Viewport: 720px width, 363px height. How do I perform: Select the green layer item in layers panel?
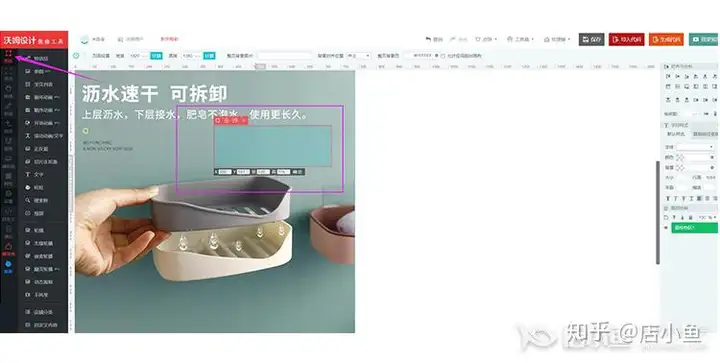694,228
